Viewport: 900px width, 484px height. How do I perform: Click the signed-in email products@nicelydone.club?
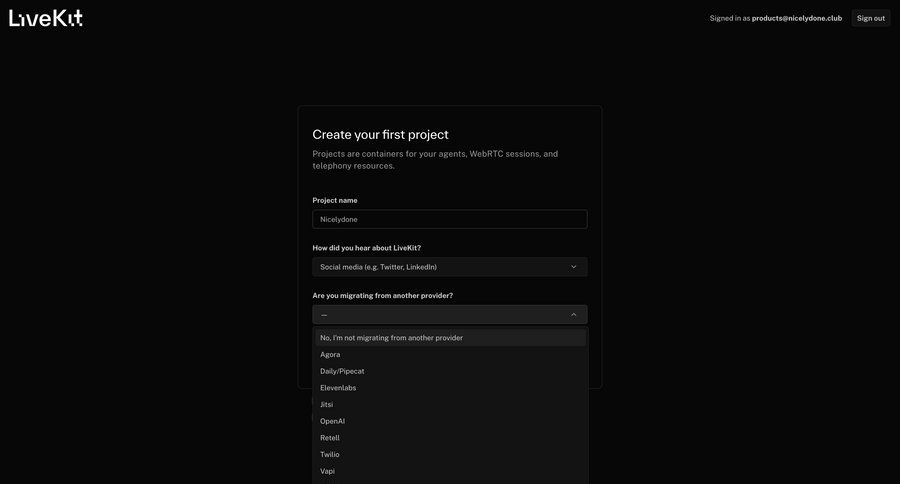pos(797,18)
